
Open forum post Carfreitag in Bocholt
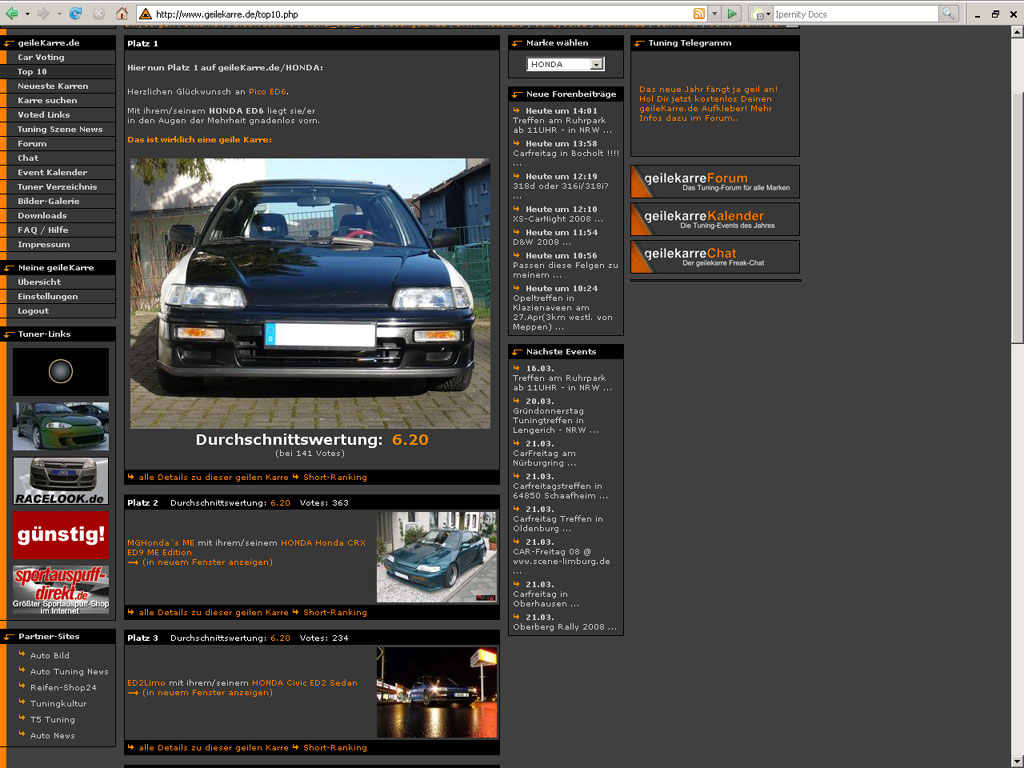566,153
